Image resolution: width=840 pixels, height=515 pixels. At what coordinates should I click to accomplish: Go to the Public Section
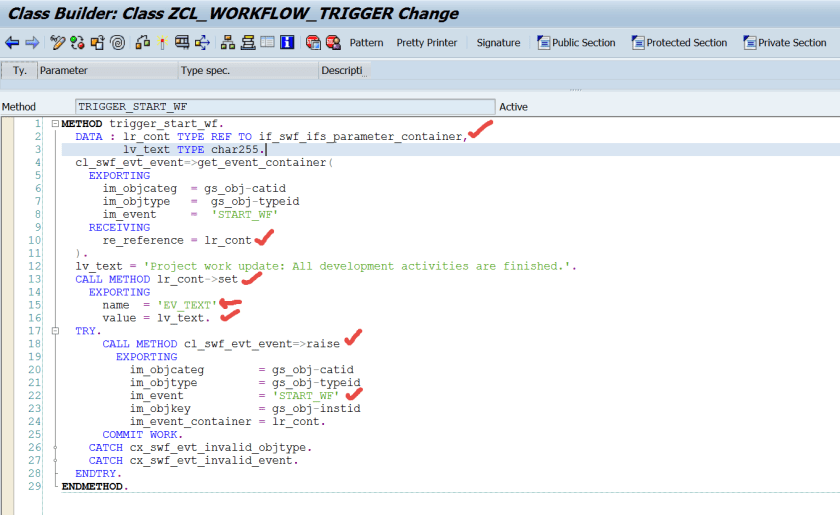click(577, 43)
